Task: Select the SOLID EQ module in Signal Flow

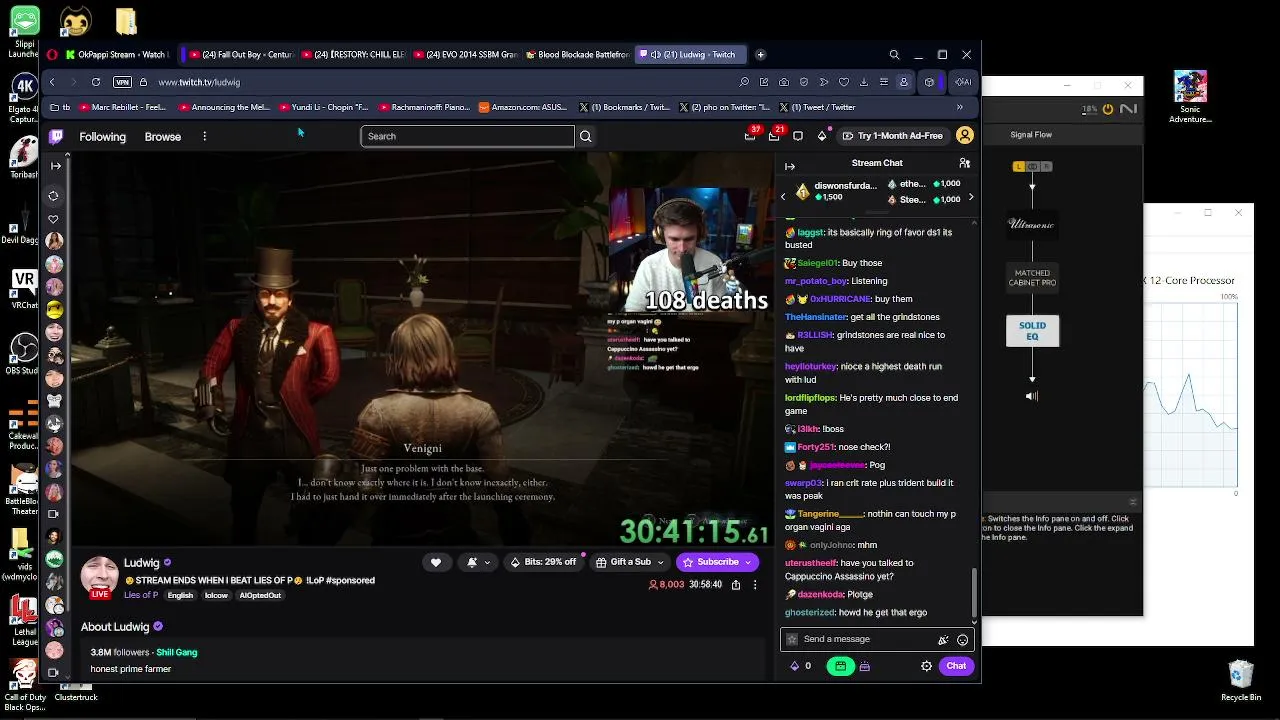Action: [x=1032, y=331]
